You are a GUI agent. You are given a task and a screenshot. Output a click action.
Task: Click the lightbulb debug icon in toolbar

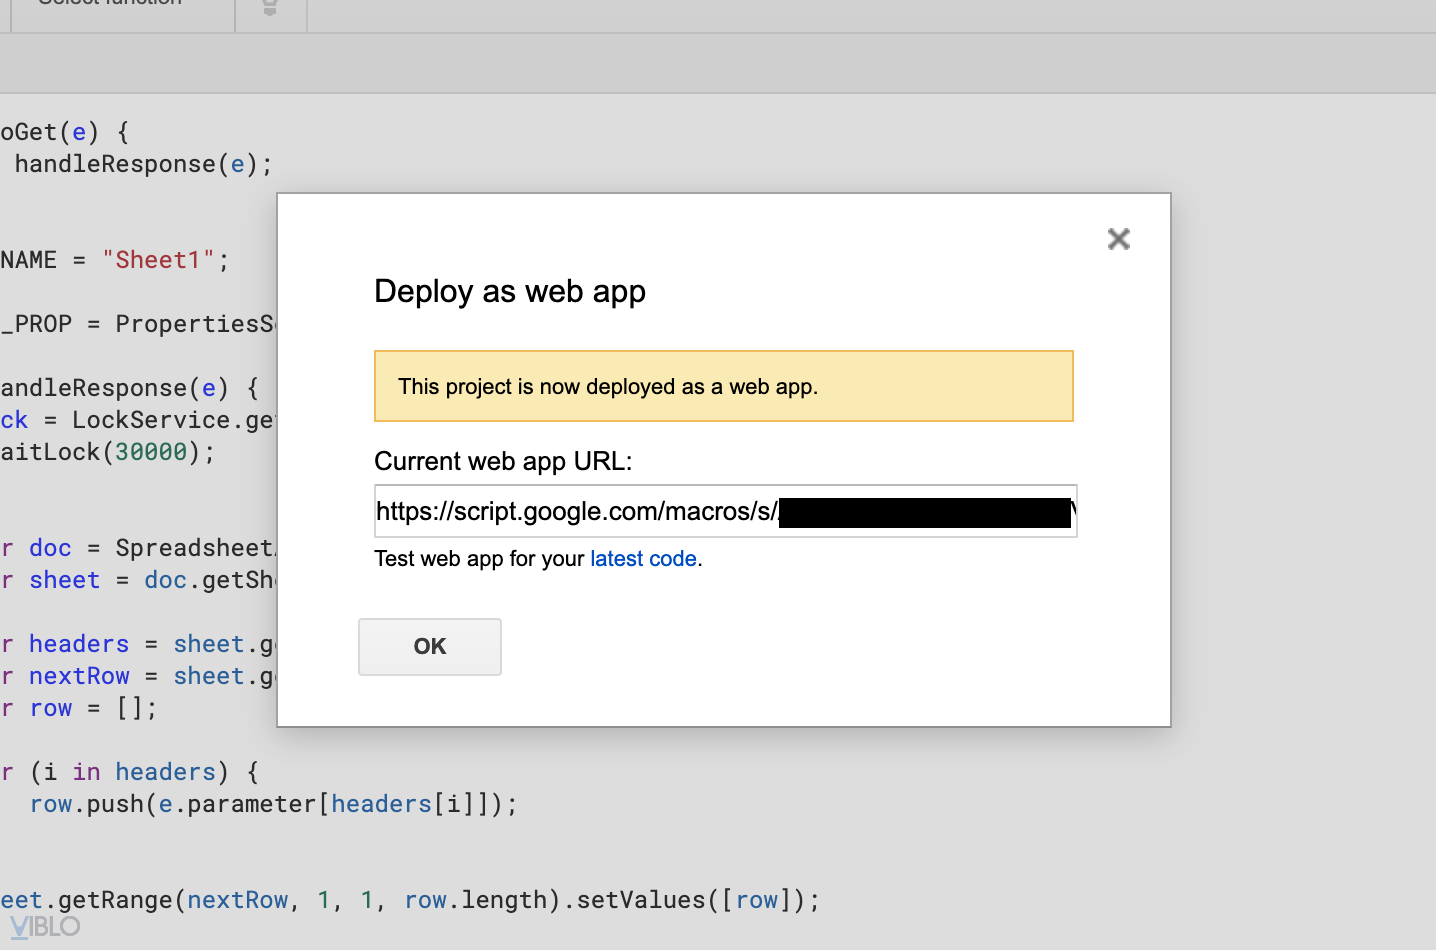click(270, 8)
